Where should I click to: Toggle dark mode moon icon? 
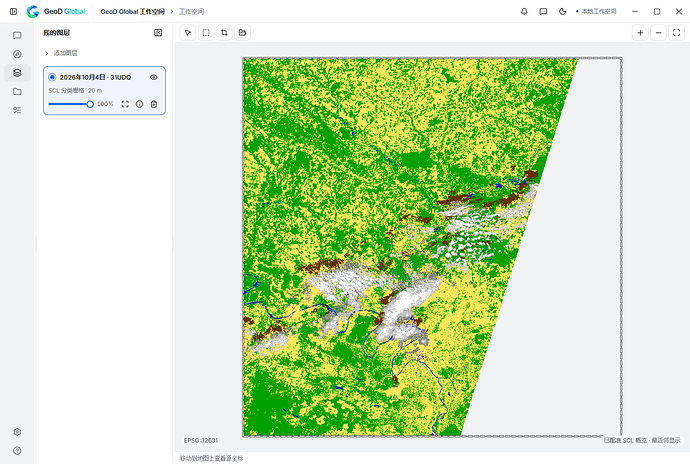[x=562, y=11]
